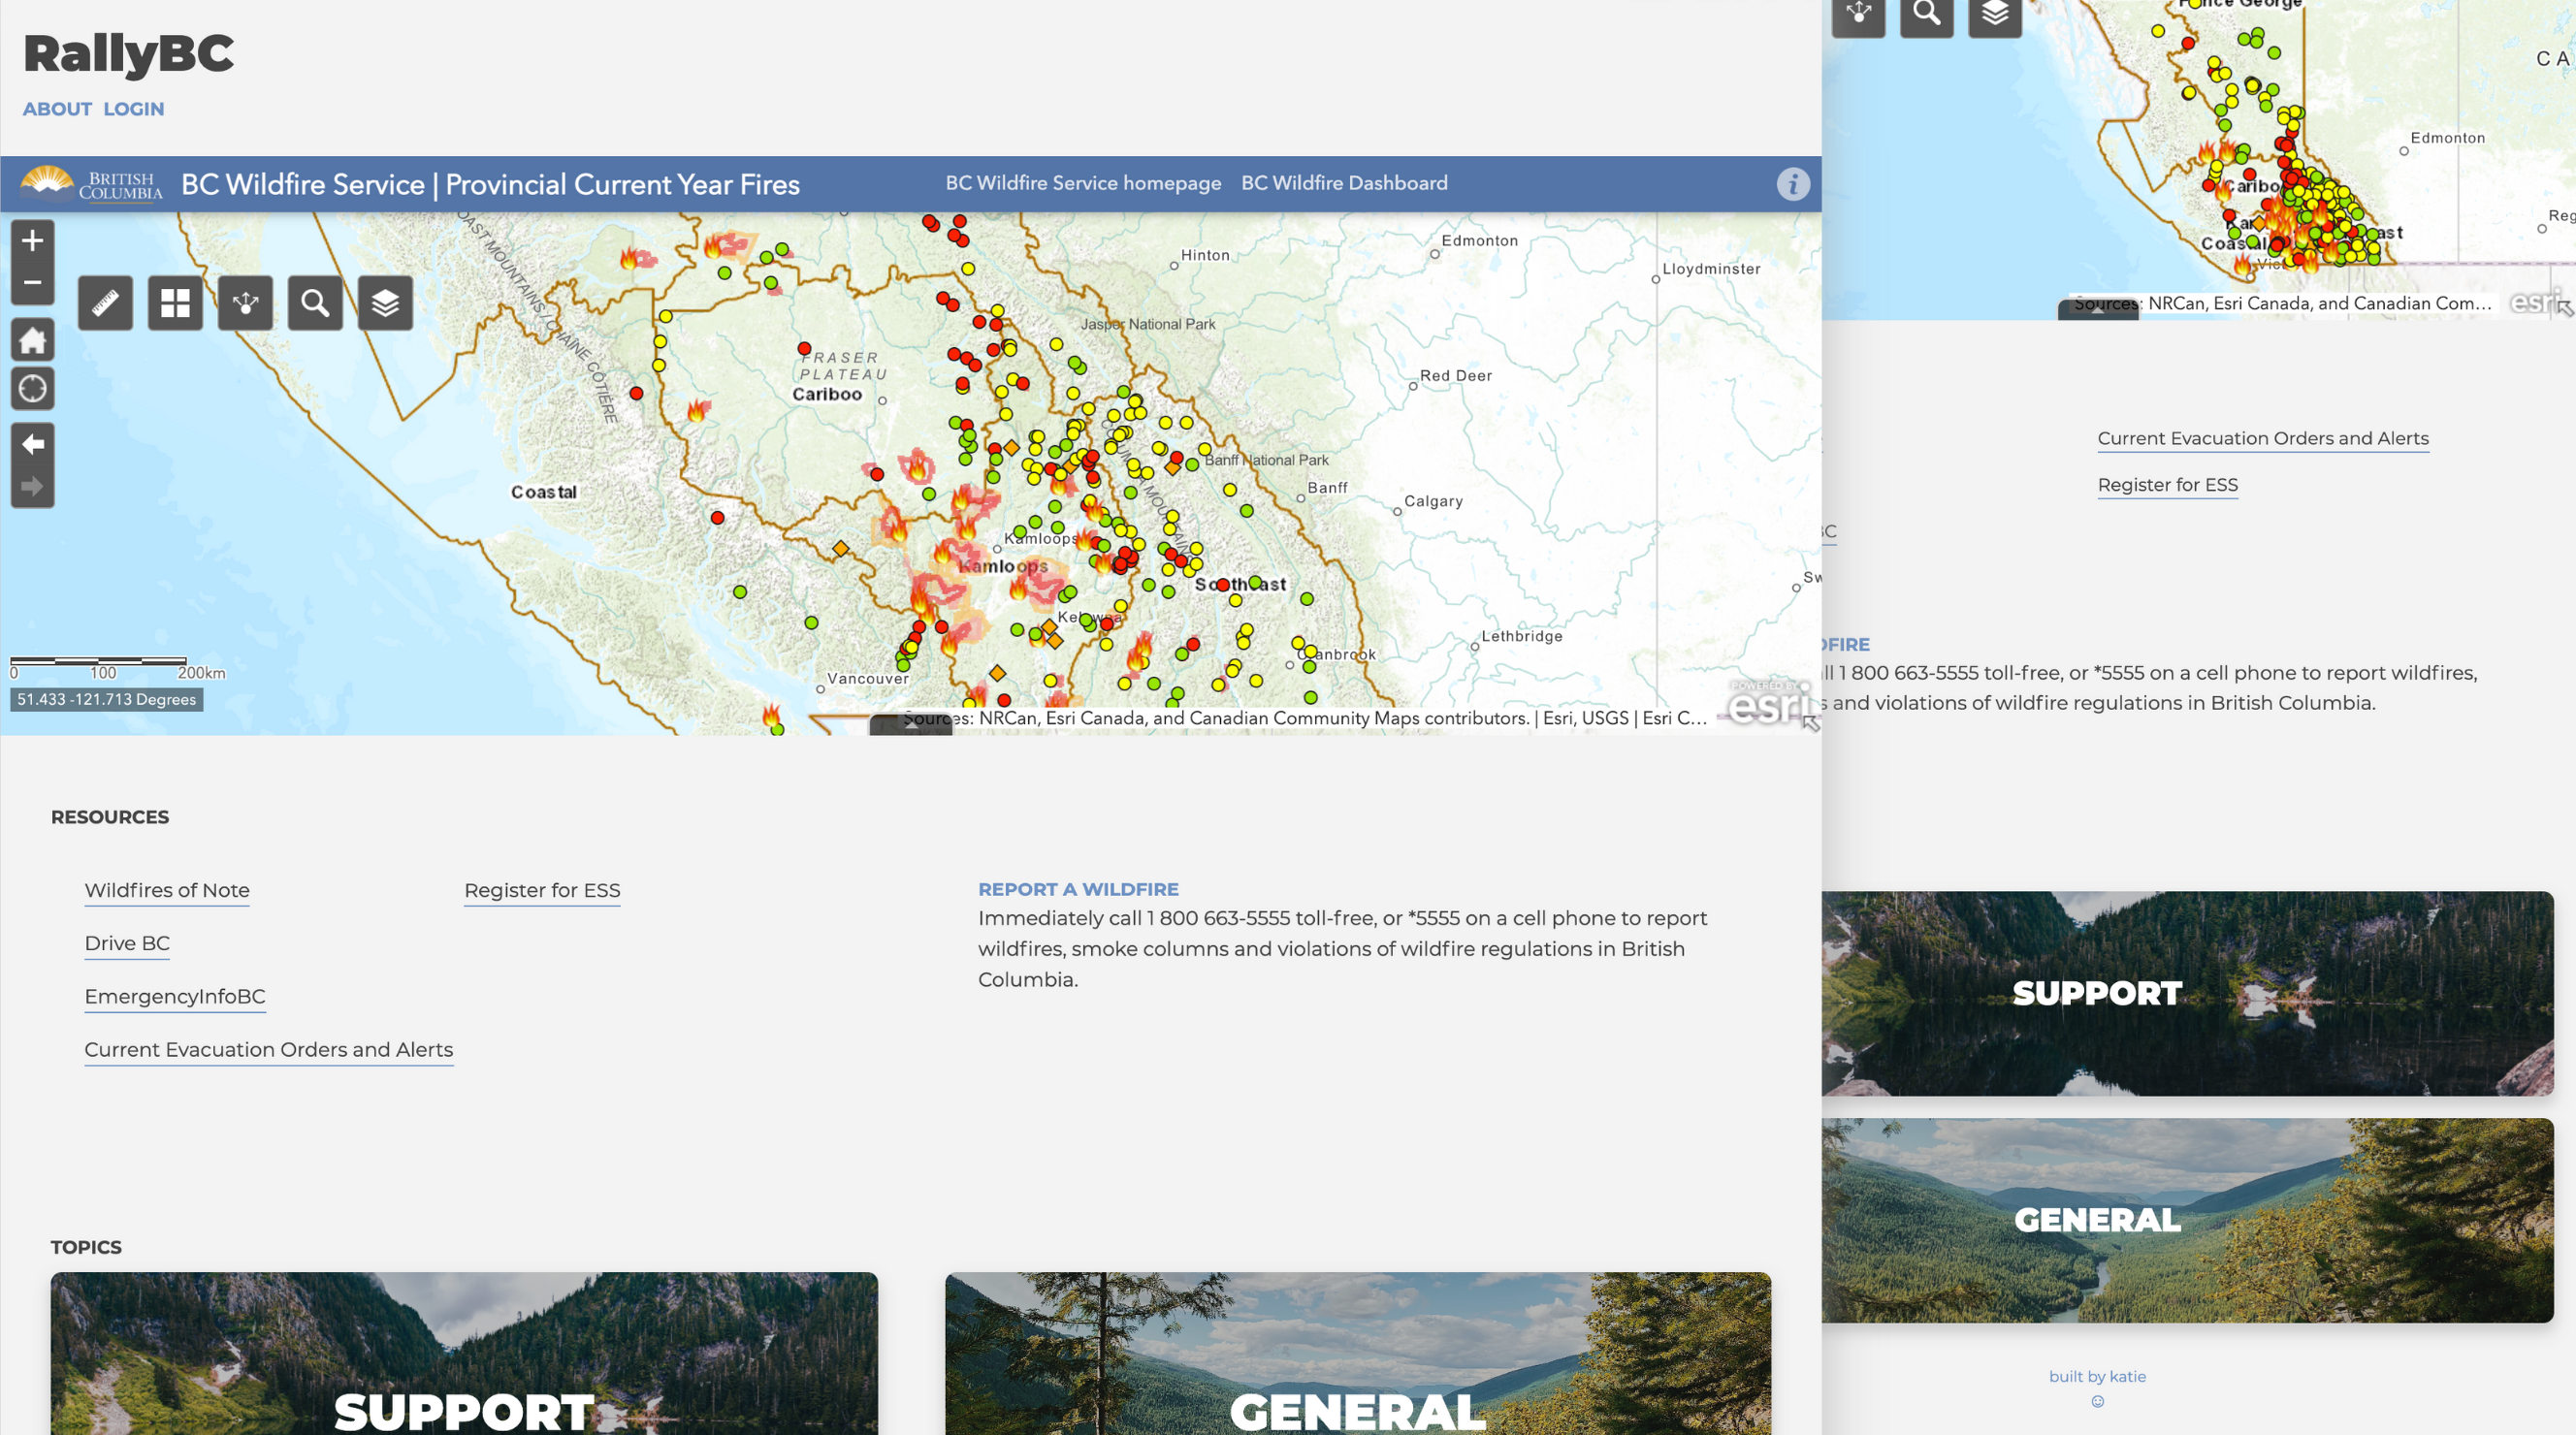Click the map title Provincial Current Year Fires
Screen dimensions: 2576x1435
[x=622, y=184]
